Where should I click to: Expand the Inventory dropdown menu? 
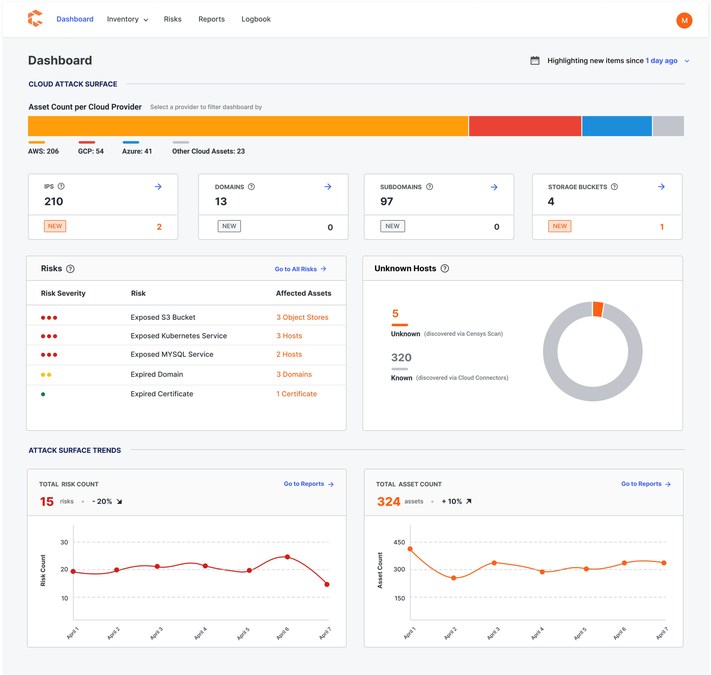[x=127, y=19]
